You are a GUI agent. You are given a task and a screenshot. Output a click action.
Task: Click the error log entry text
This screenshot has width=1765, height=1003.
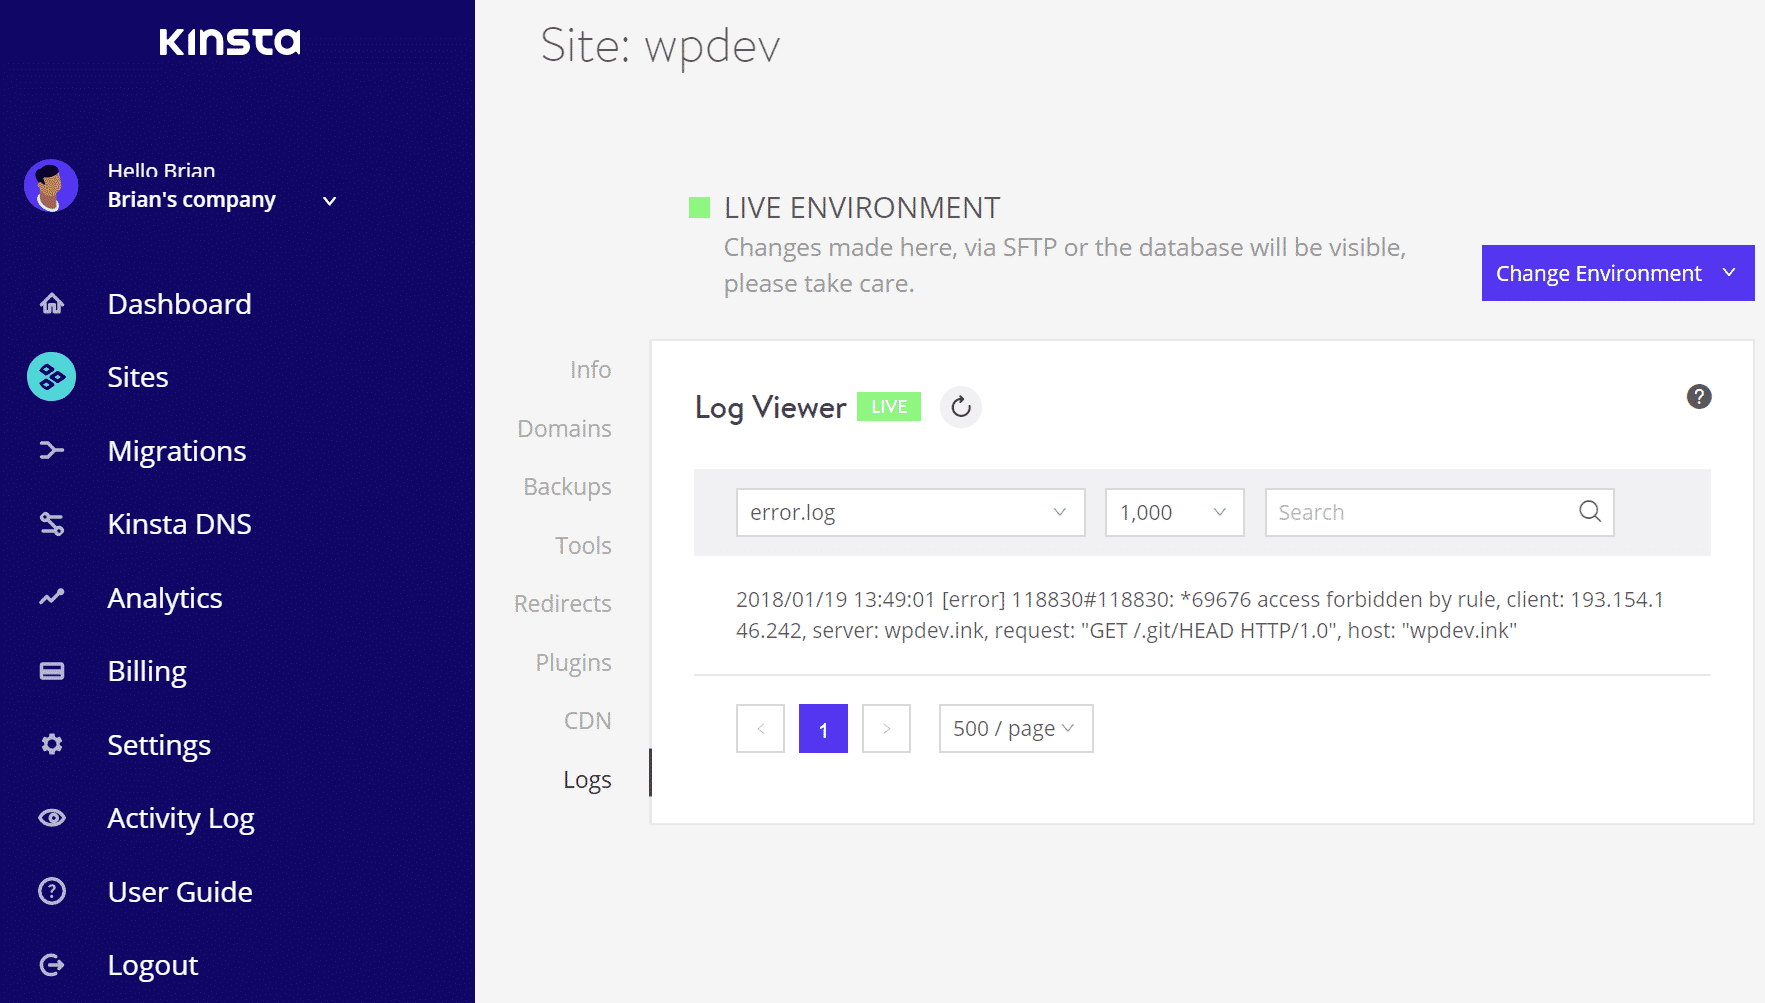point(1200,615)
